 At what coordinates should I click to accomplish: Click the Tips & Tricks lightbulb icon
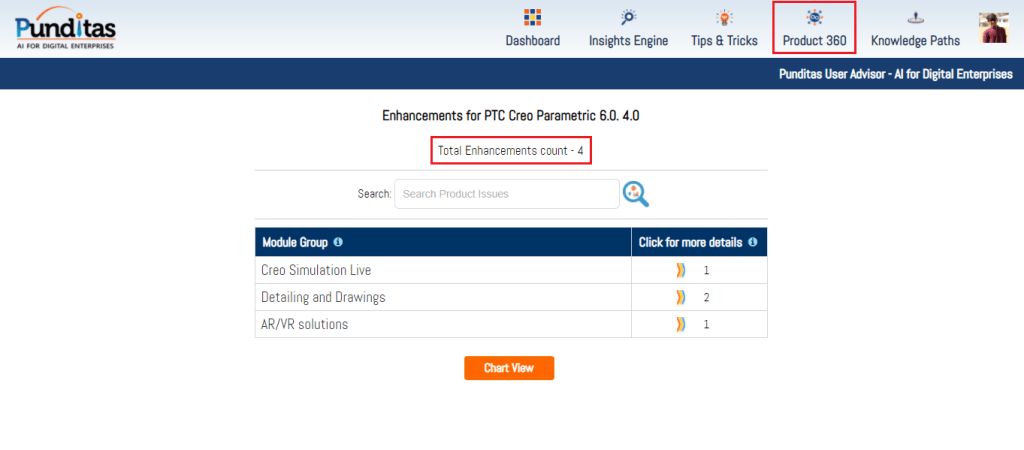coord(724,18)
